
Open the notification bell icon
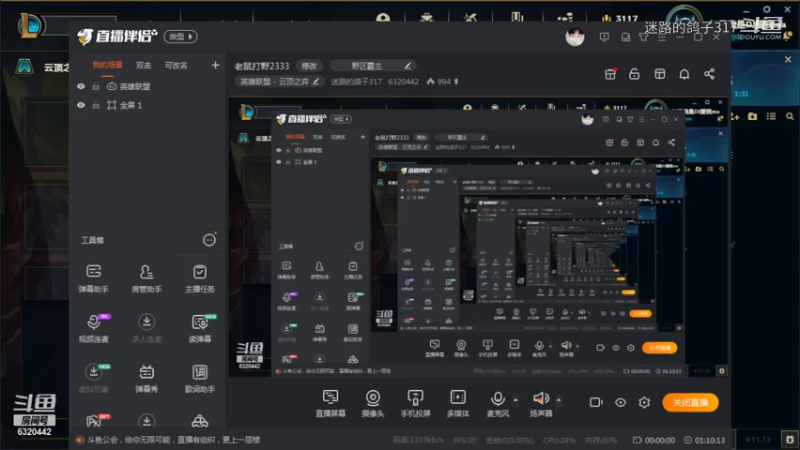(x=684, y=74)
